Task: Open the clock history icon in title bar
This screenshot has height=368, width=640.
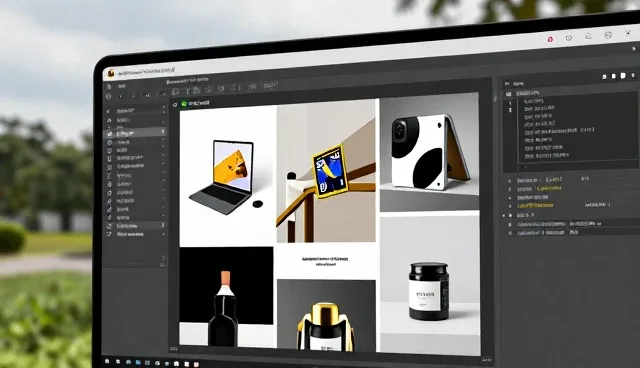Action: pyautogui.click(x=569, y=38)
